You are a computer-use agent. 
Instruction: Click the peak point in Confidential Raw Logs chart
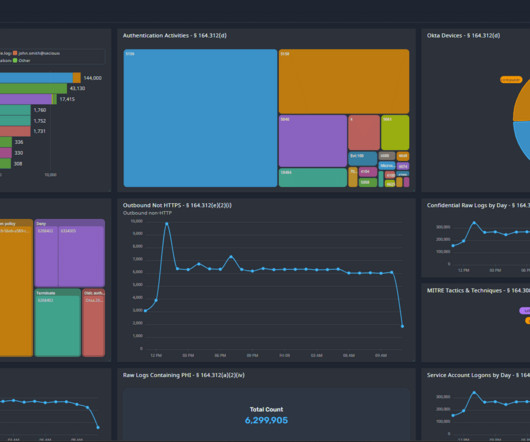tap(474, 223)
